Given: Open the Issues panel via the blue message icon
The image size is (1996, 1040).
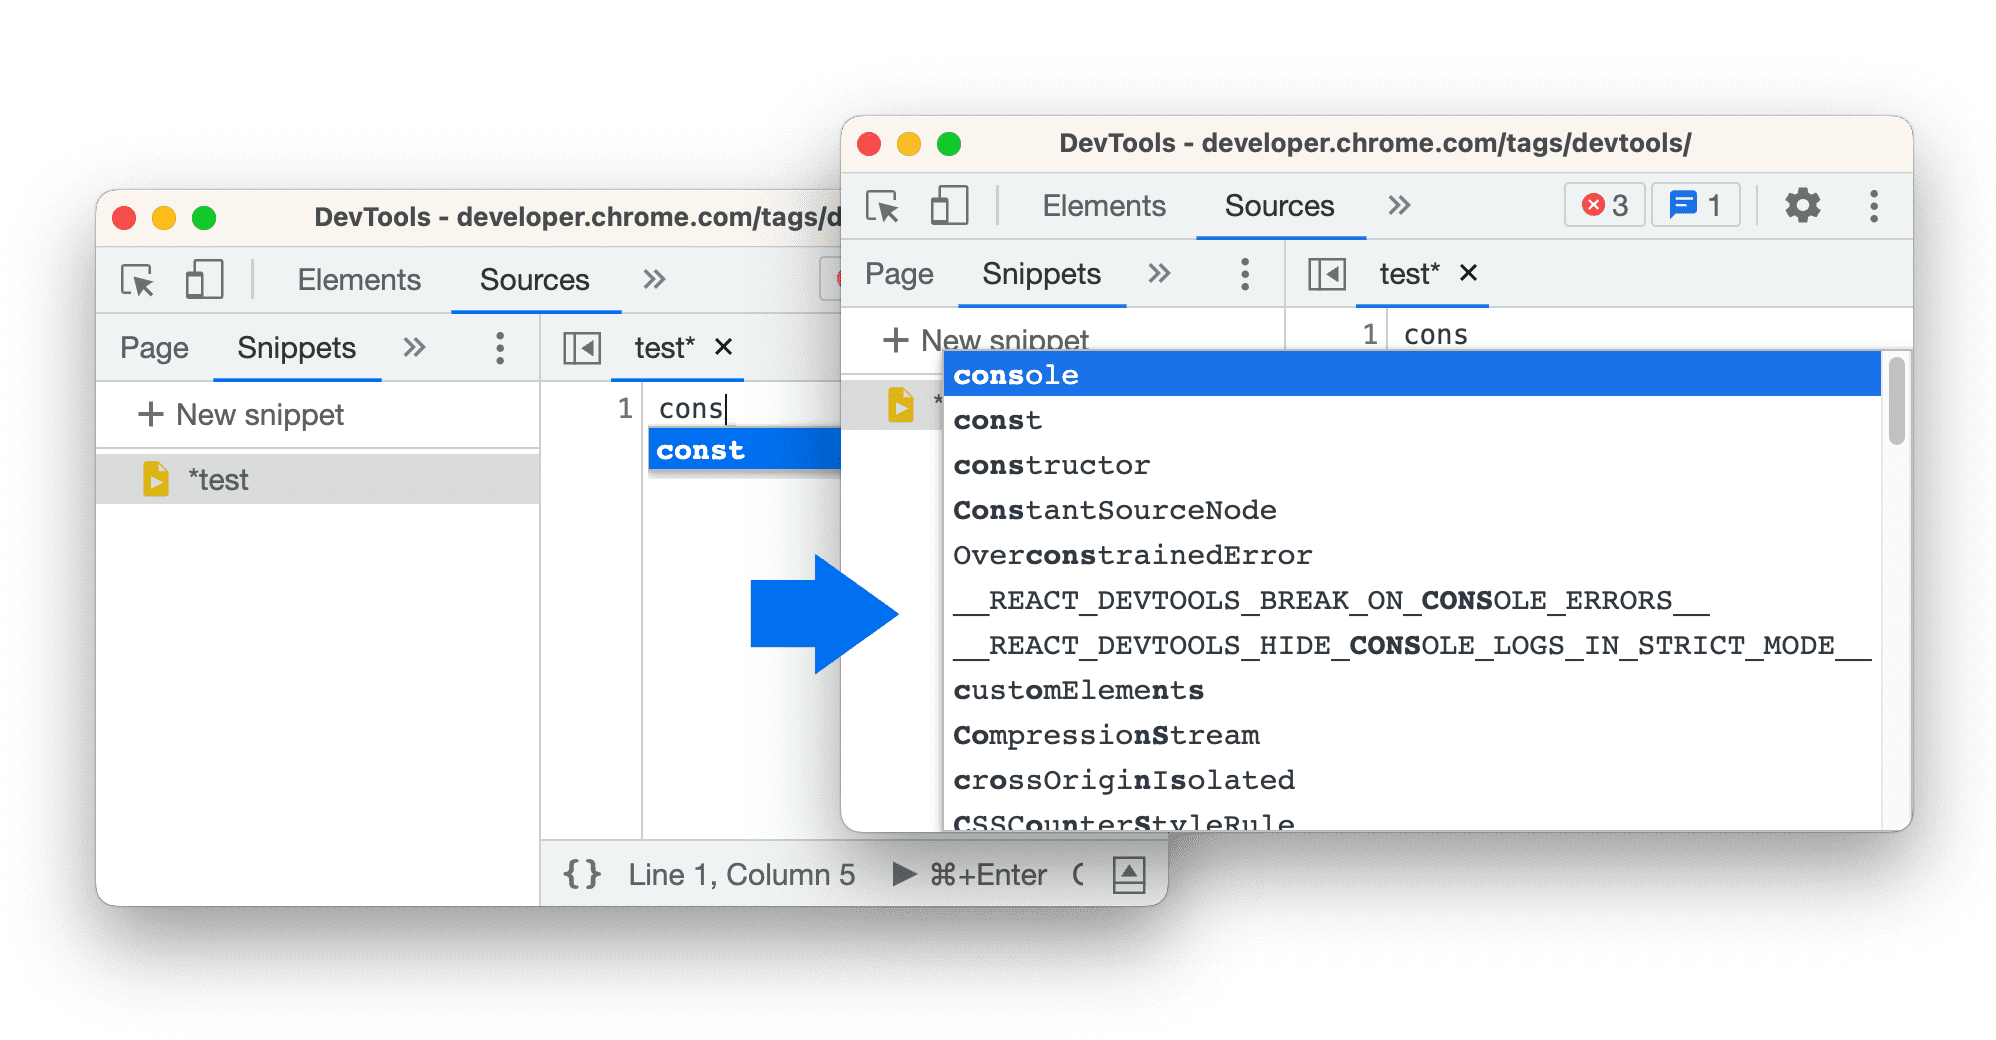Looking at the screenshot, I should [1695, 205].
